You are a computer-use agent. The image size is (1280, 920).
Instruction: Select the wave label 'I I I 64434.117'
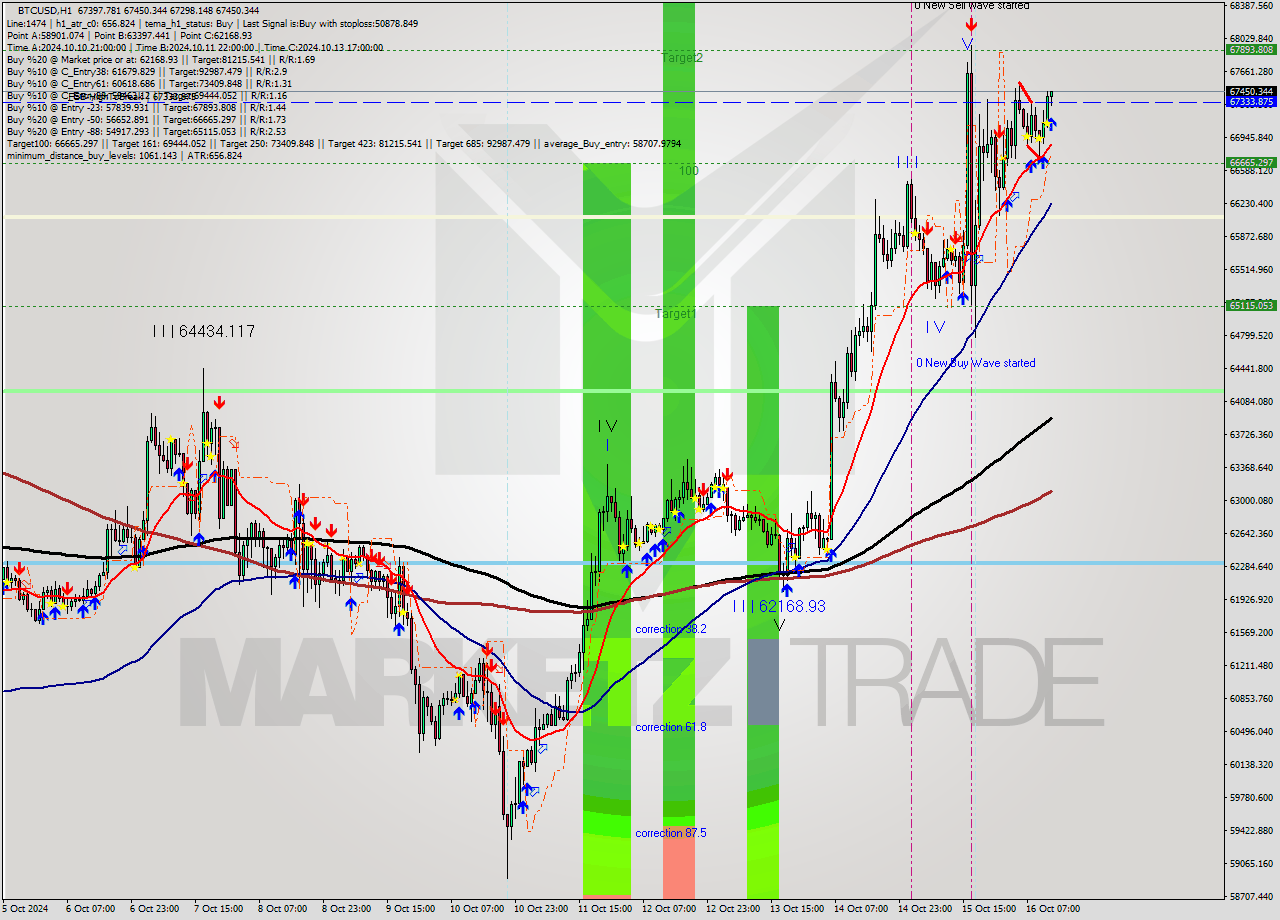coord(203,331)
